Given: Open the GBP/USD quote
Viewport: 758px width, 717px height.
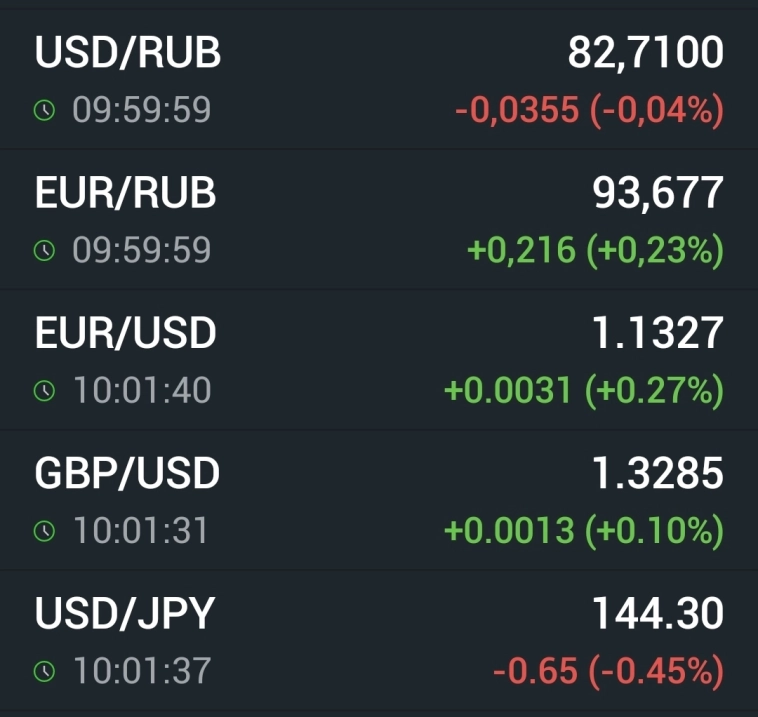Looking at the screenshot, I should point(127,473).
